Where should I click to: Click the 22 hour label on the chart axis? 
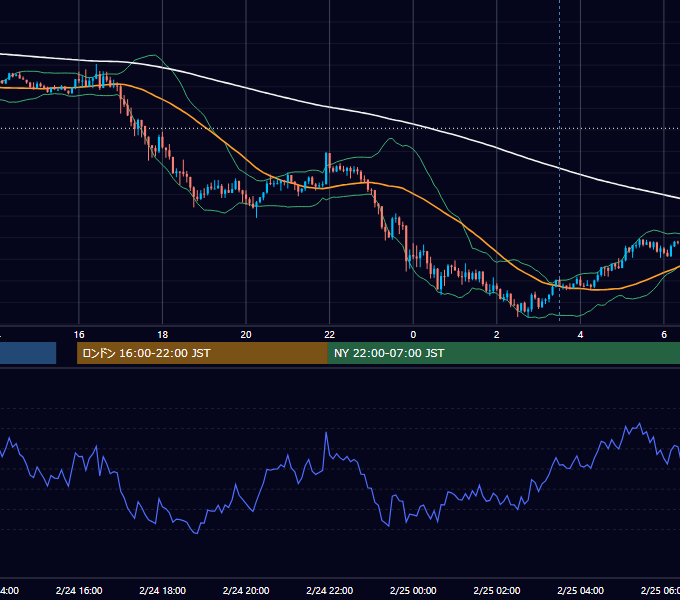coord(330,335)
